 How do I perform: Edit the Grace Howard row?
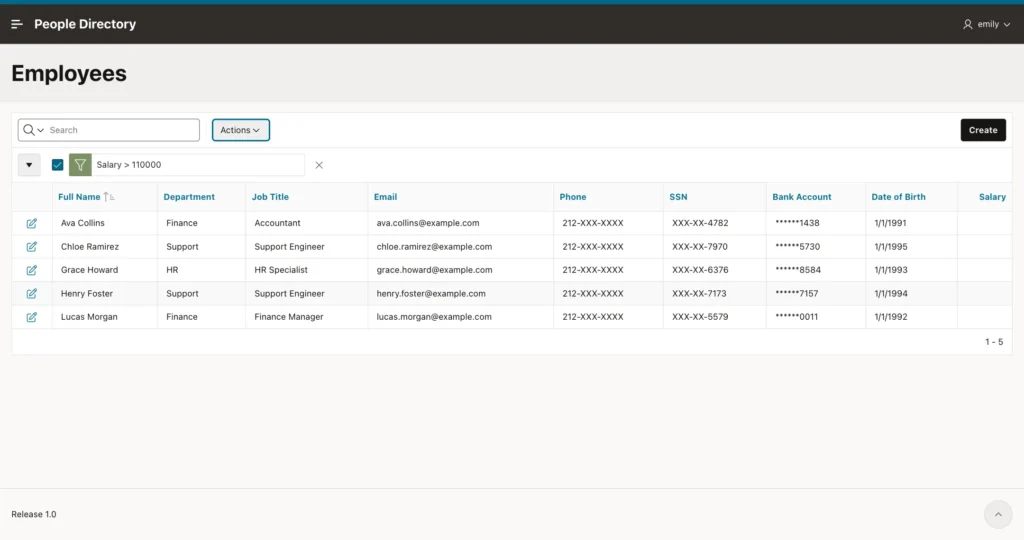[x=31, y=270]
